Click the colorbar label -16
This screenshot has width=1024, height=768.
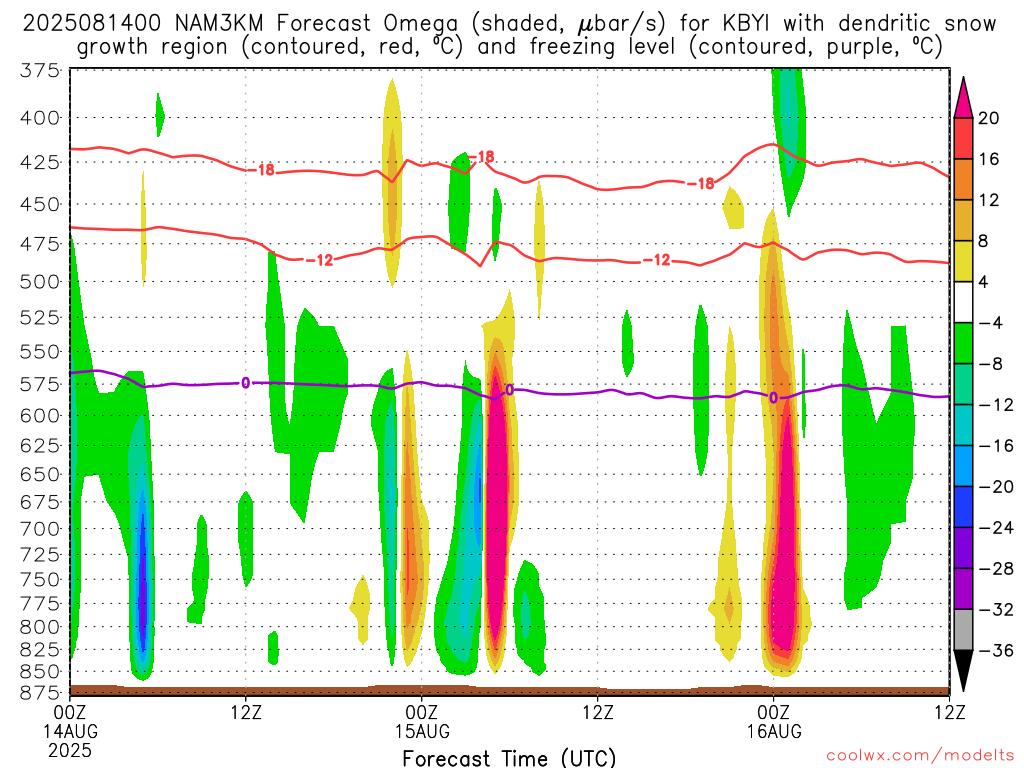coord(996,446)
